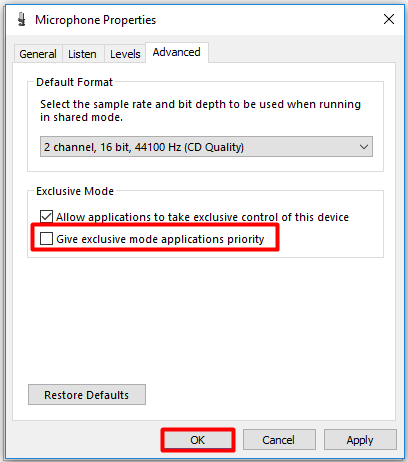Enable the Give exclusive mode applications priority checkbox
This screenshot has width=408, height=462.
tap(46, 239)
